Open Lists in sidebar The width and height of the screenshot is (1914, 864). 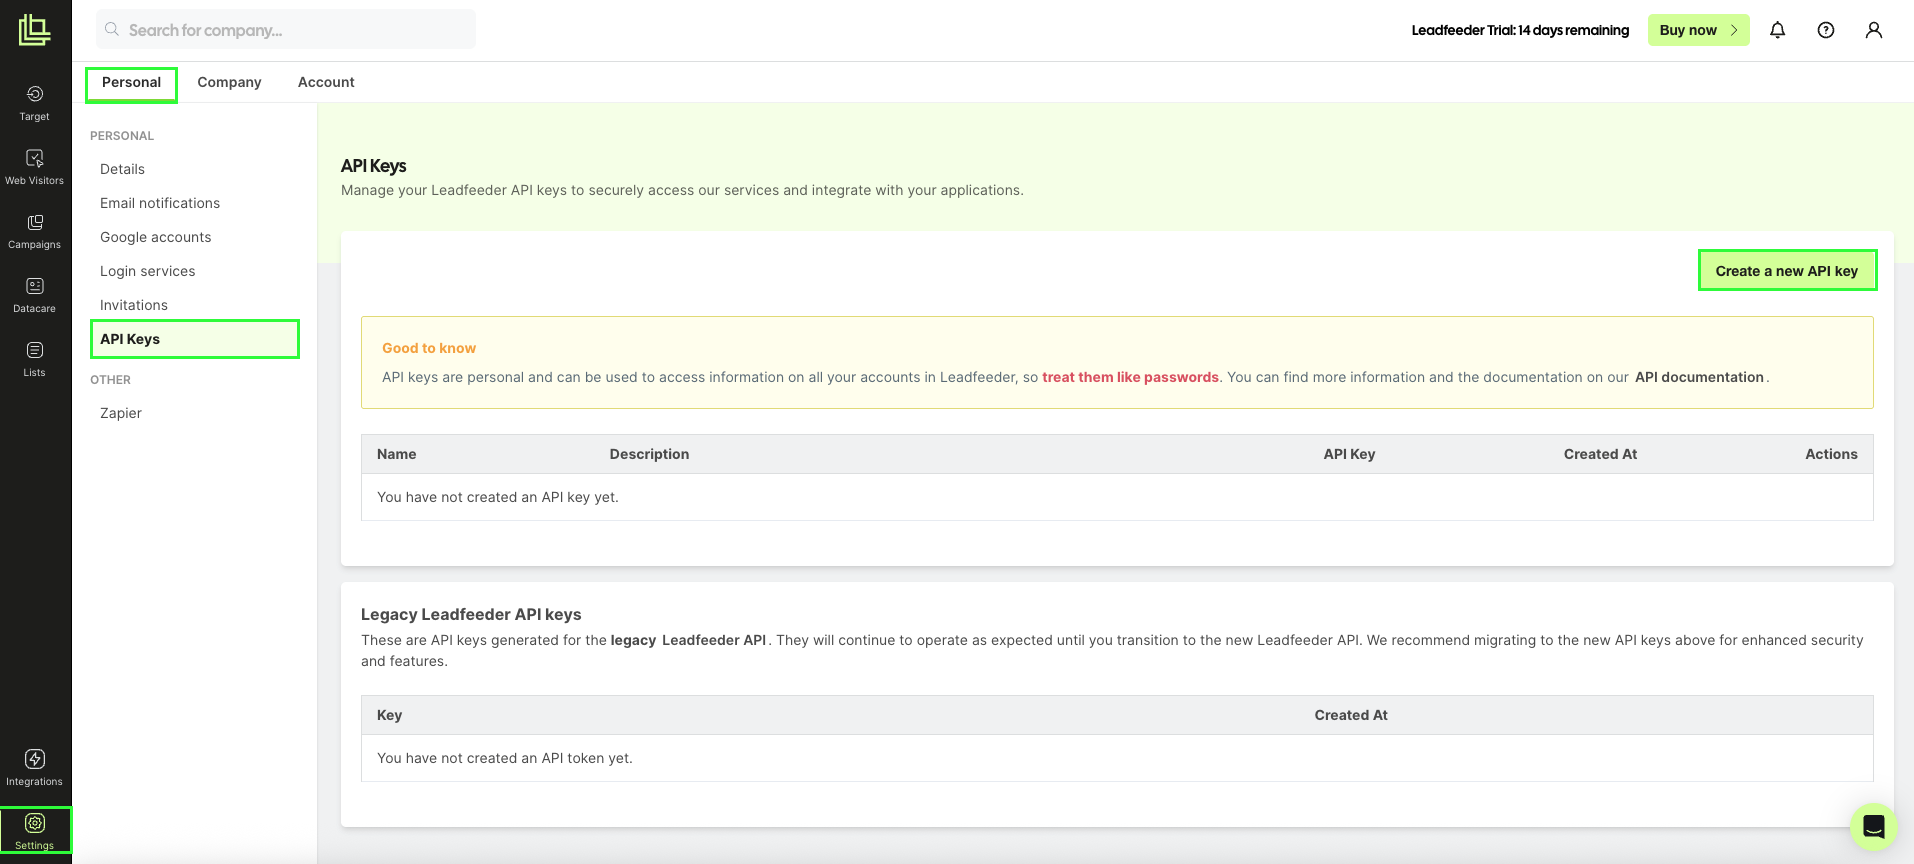coord(35,359)
